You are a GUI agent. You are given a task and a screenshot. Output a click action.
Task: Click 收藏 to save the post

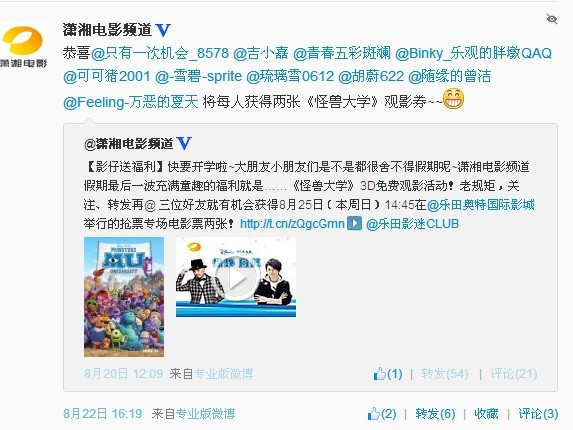486,414
